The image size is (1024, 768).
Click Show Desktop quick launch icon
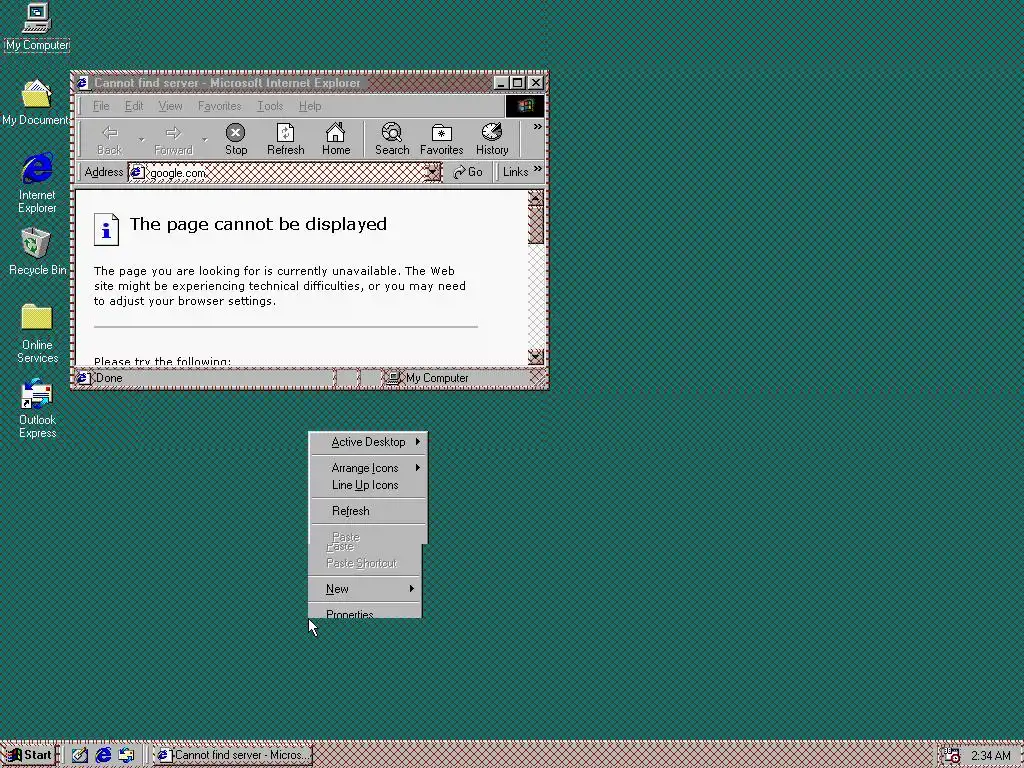80,755
